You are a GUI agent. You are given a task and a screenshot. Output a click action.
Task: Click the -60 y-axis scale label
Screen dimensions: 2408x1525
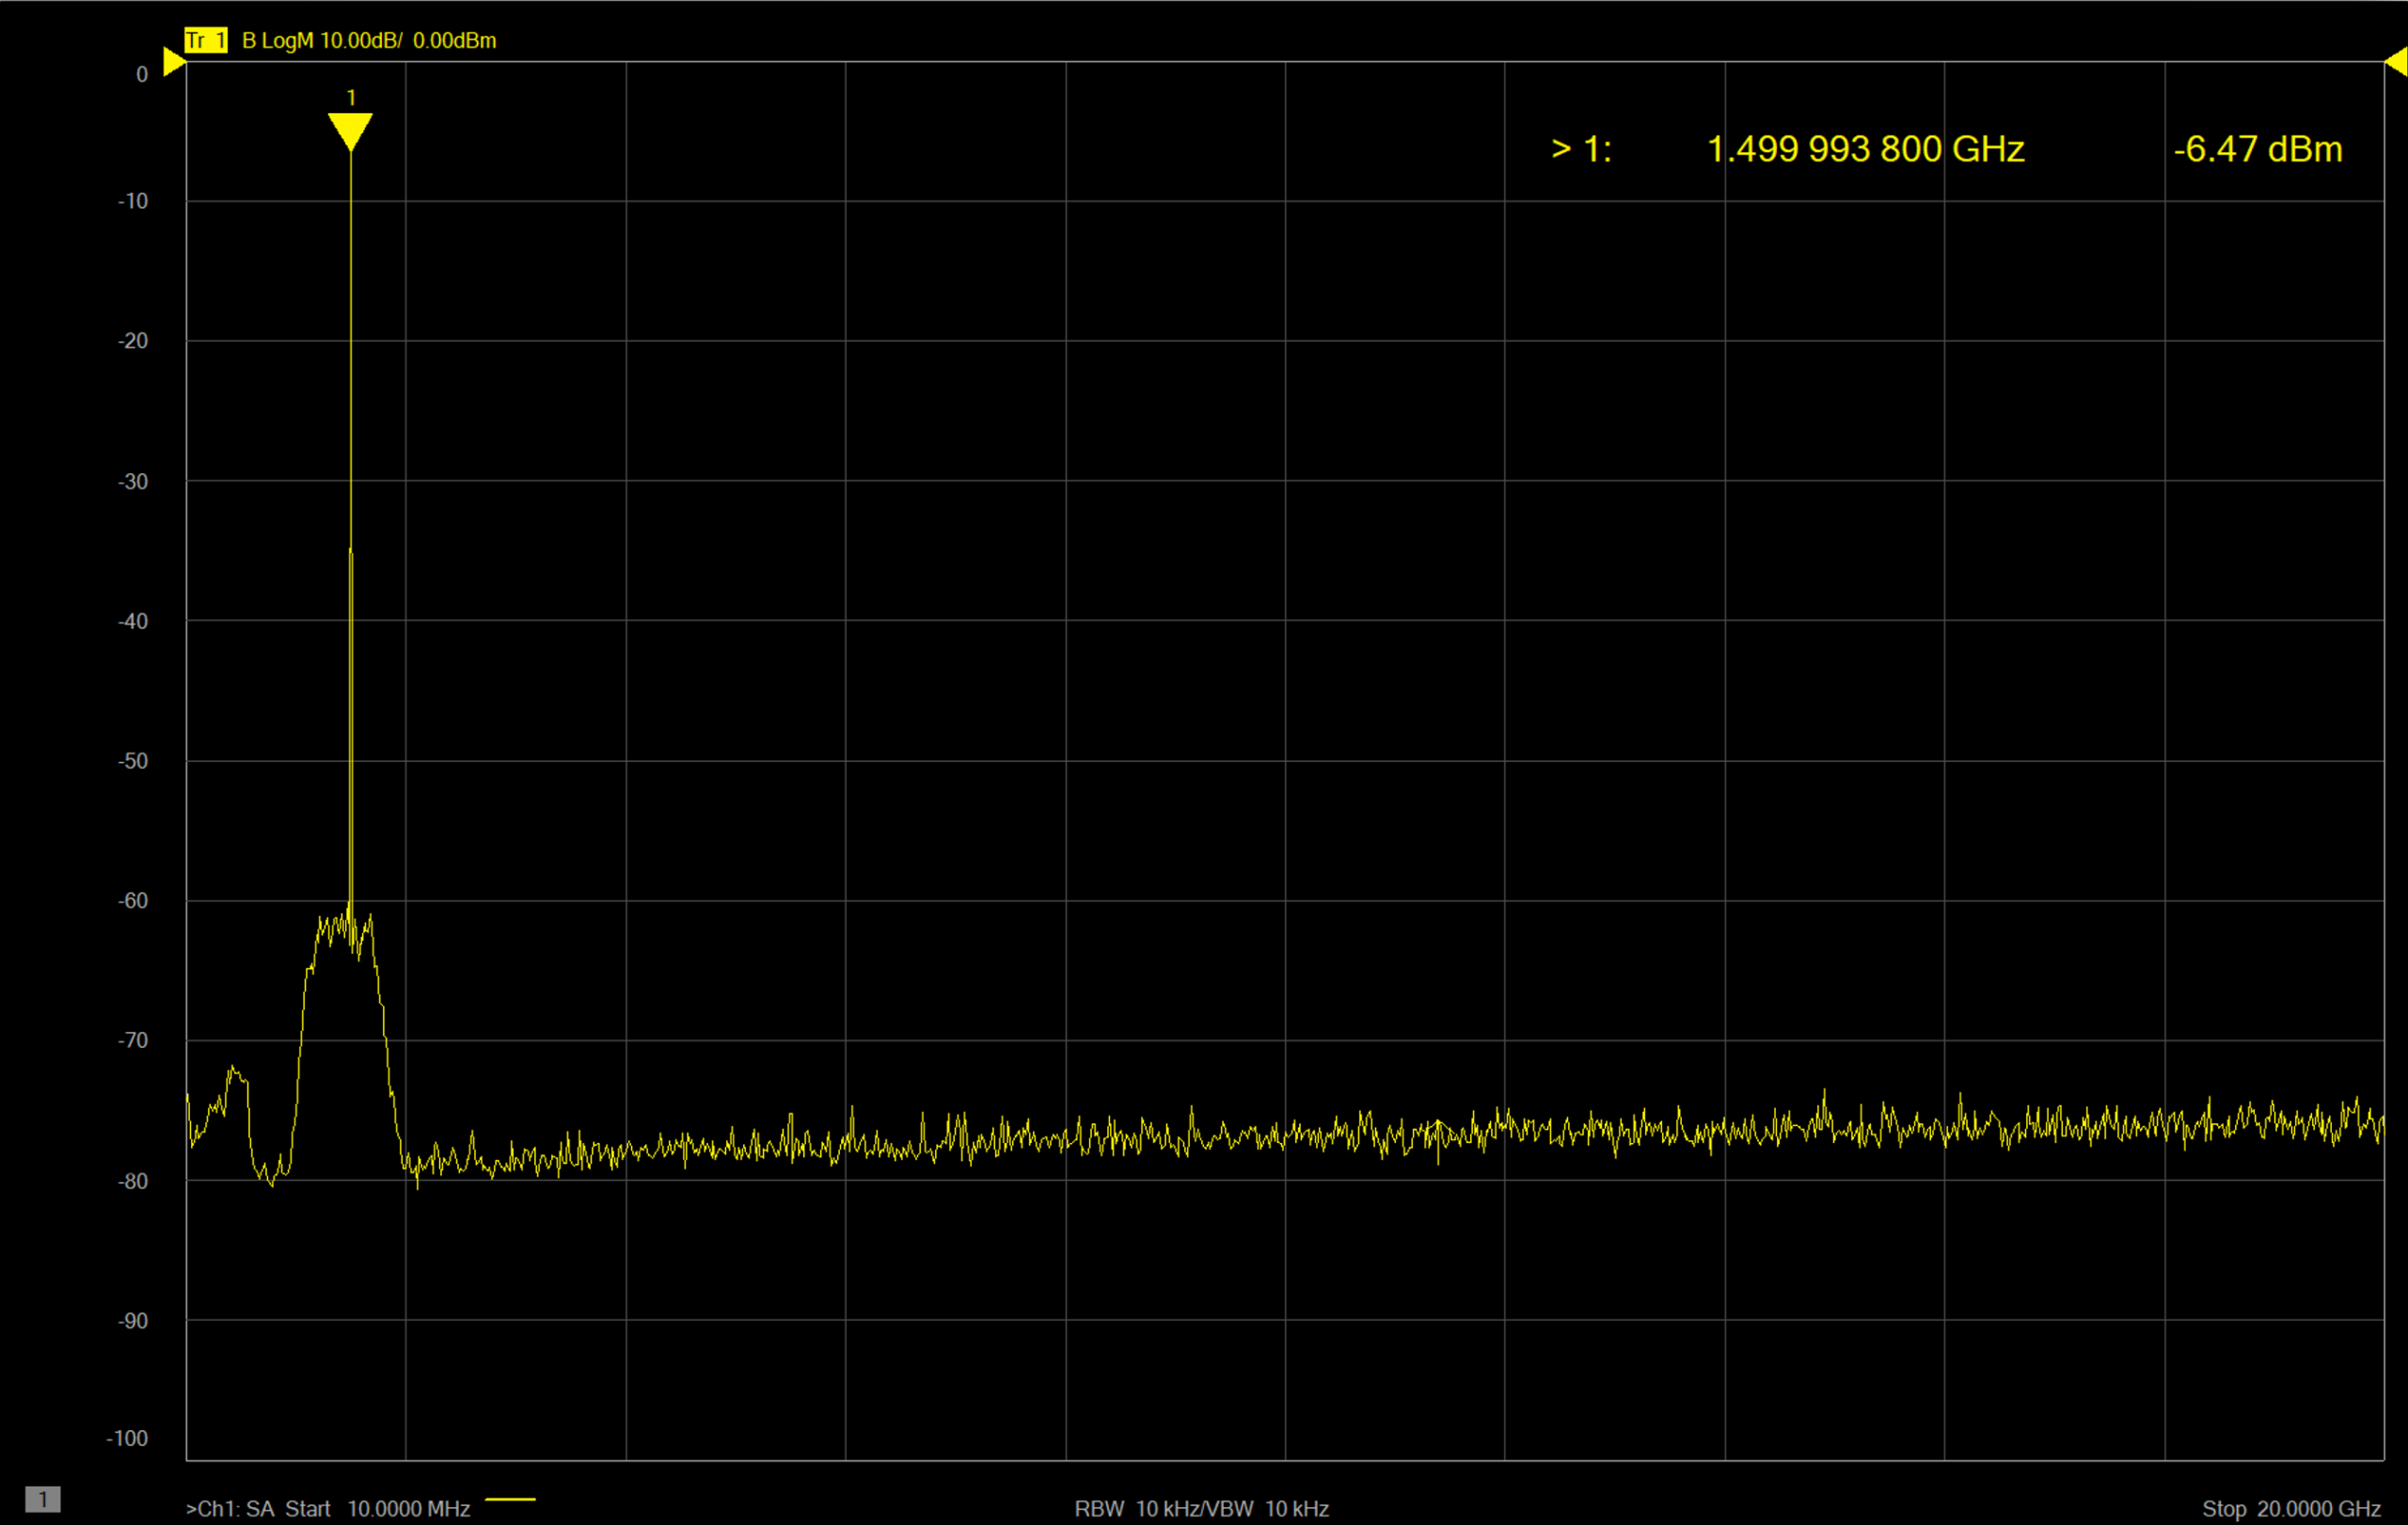coord(133,901)
